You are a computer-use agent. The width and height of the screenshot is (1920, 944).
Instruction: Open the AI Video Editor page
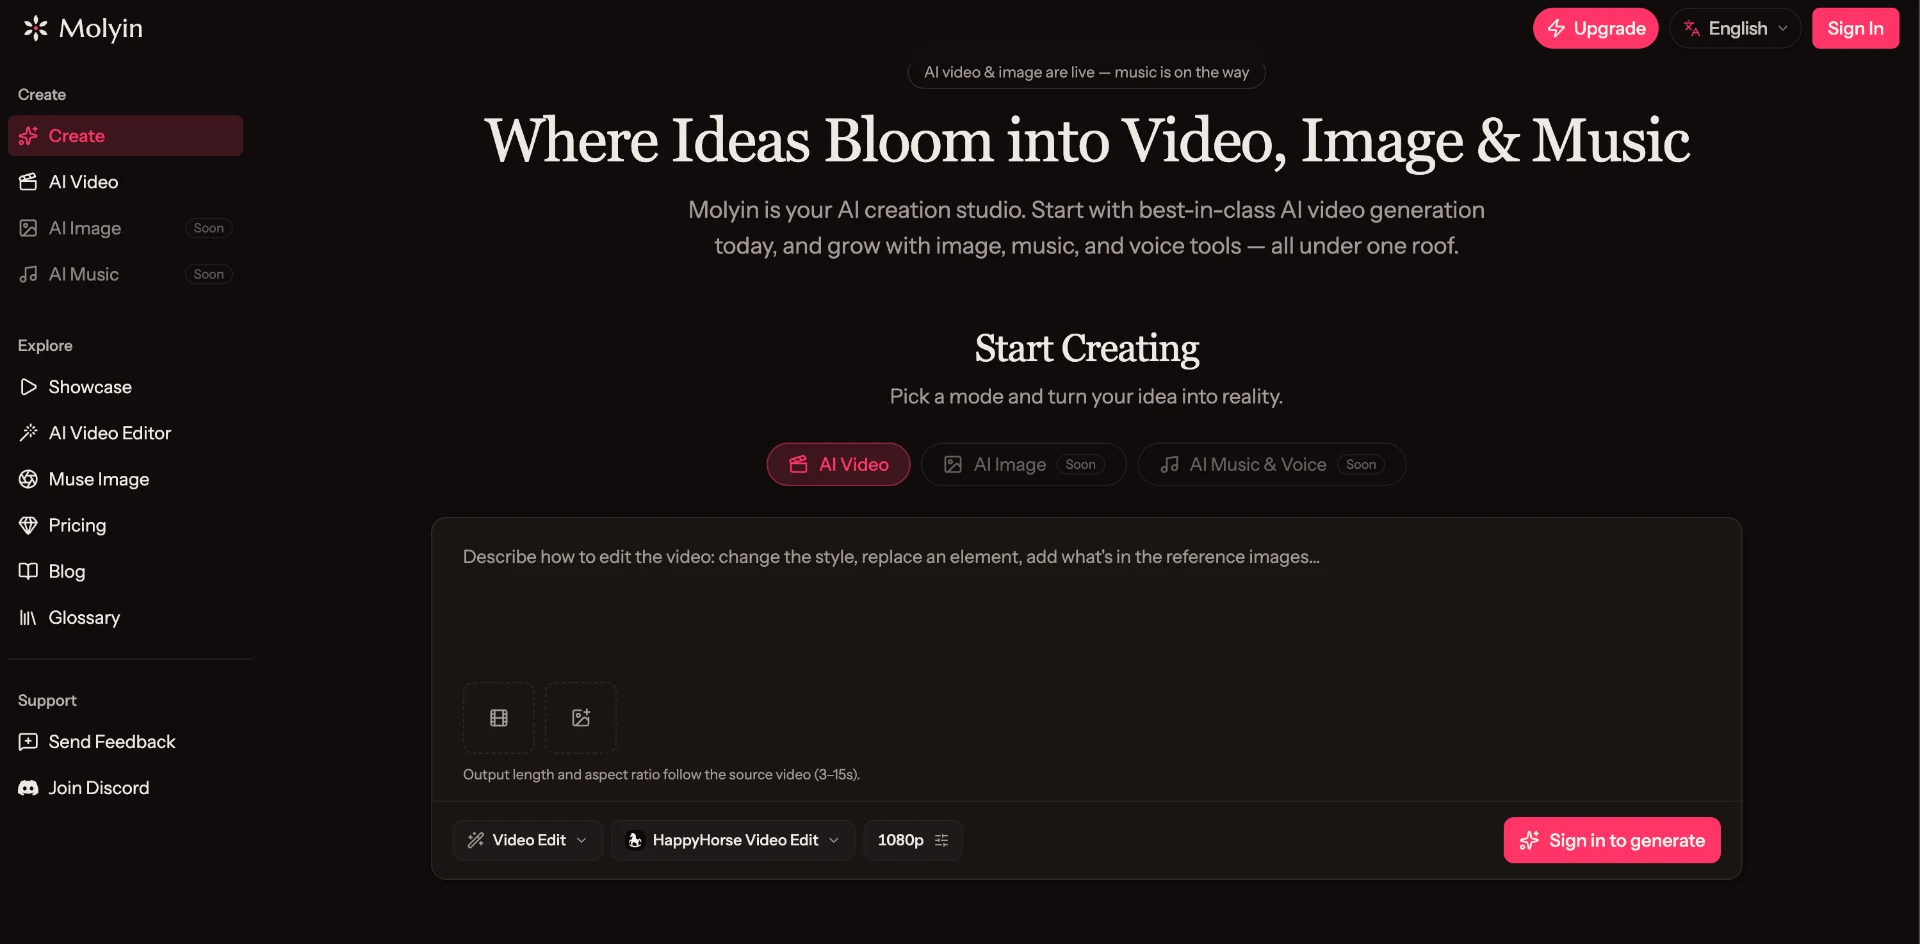(x=126, y=433)
